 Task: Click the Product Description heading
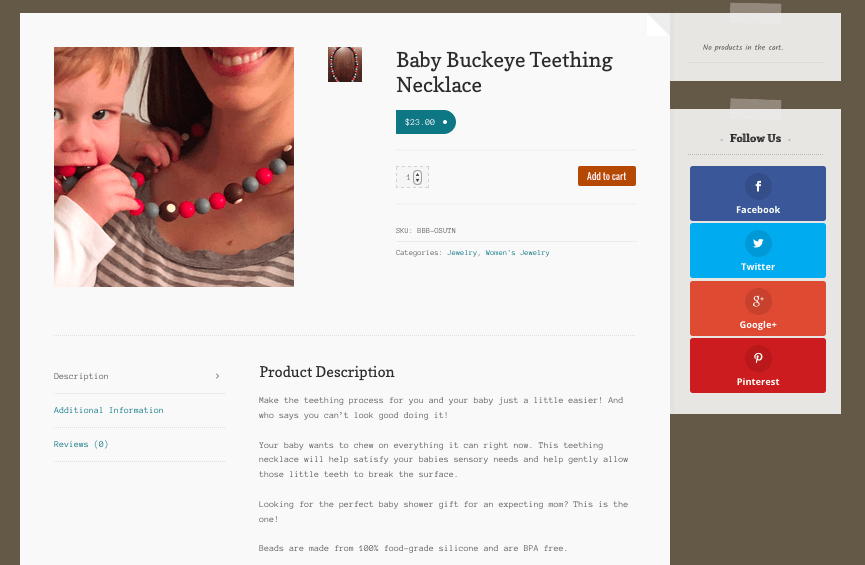tap(326, 372)
